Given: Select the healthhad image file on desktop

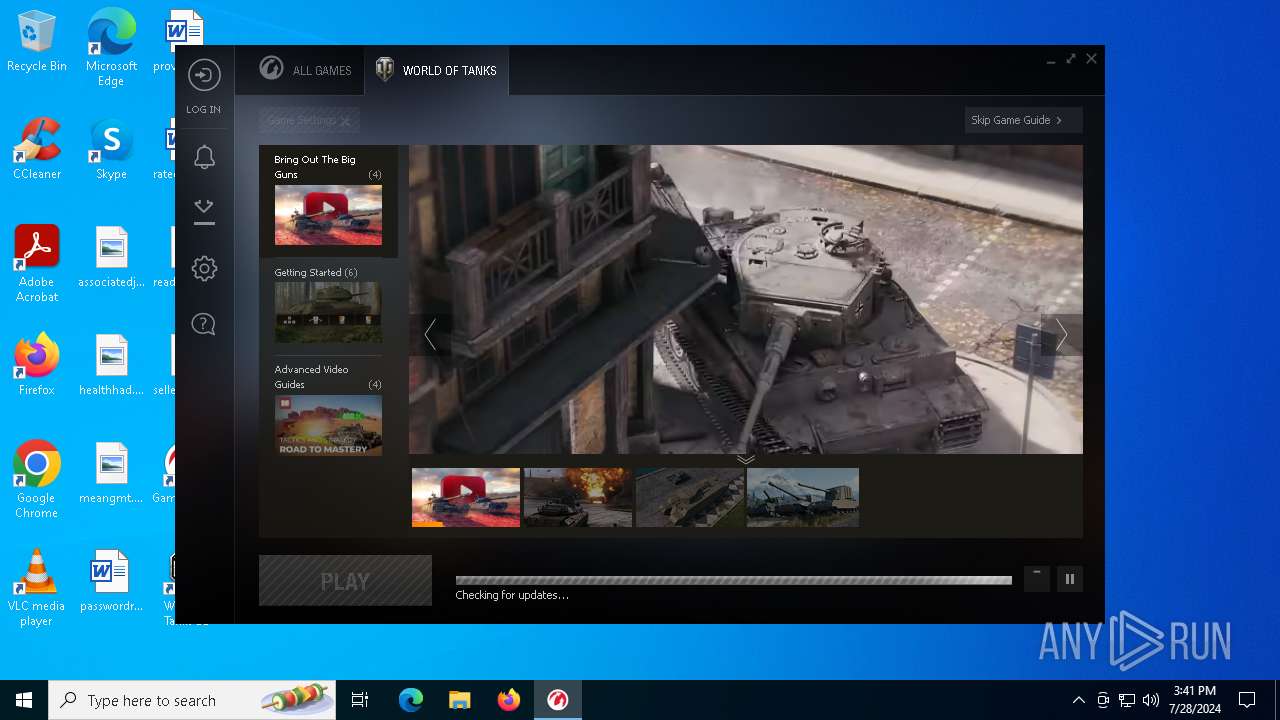Looking at the screenshot, I should pyautogui.click(x=111, y=366).
